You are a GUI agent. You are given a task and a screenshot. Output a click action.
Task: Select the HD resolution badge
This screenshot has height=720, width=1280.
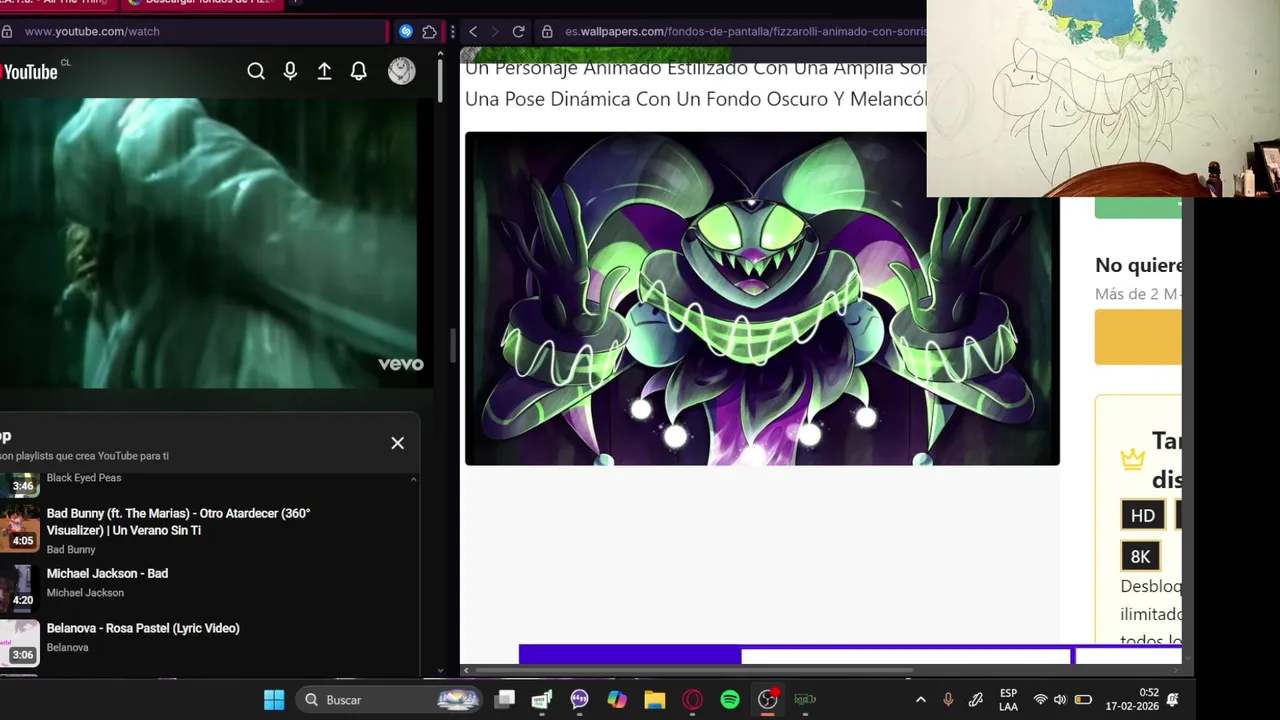coord(1143,516)
